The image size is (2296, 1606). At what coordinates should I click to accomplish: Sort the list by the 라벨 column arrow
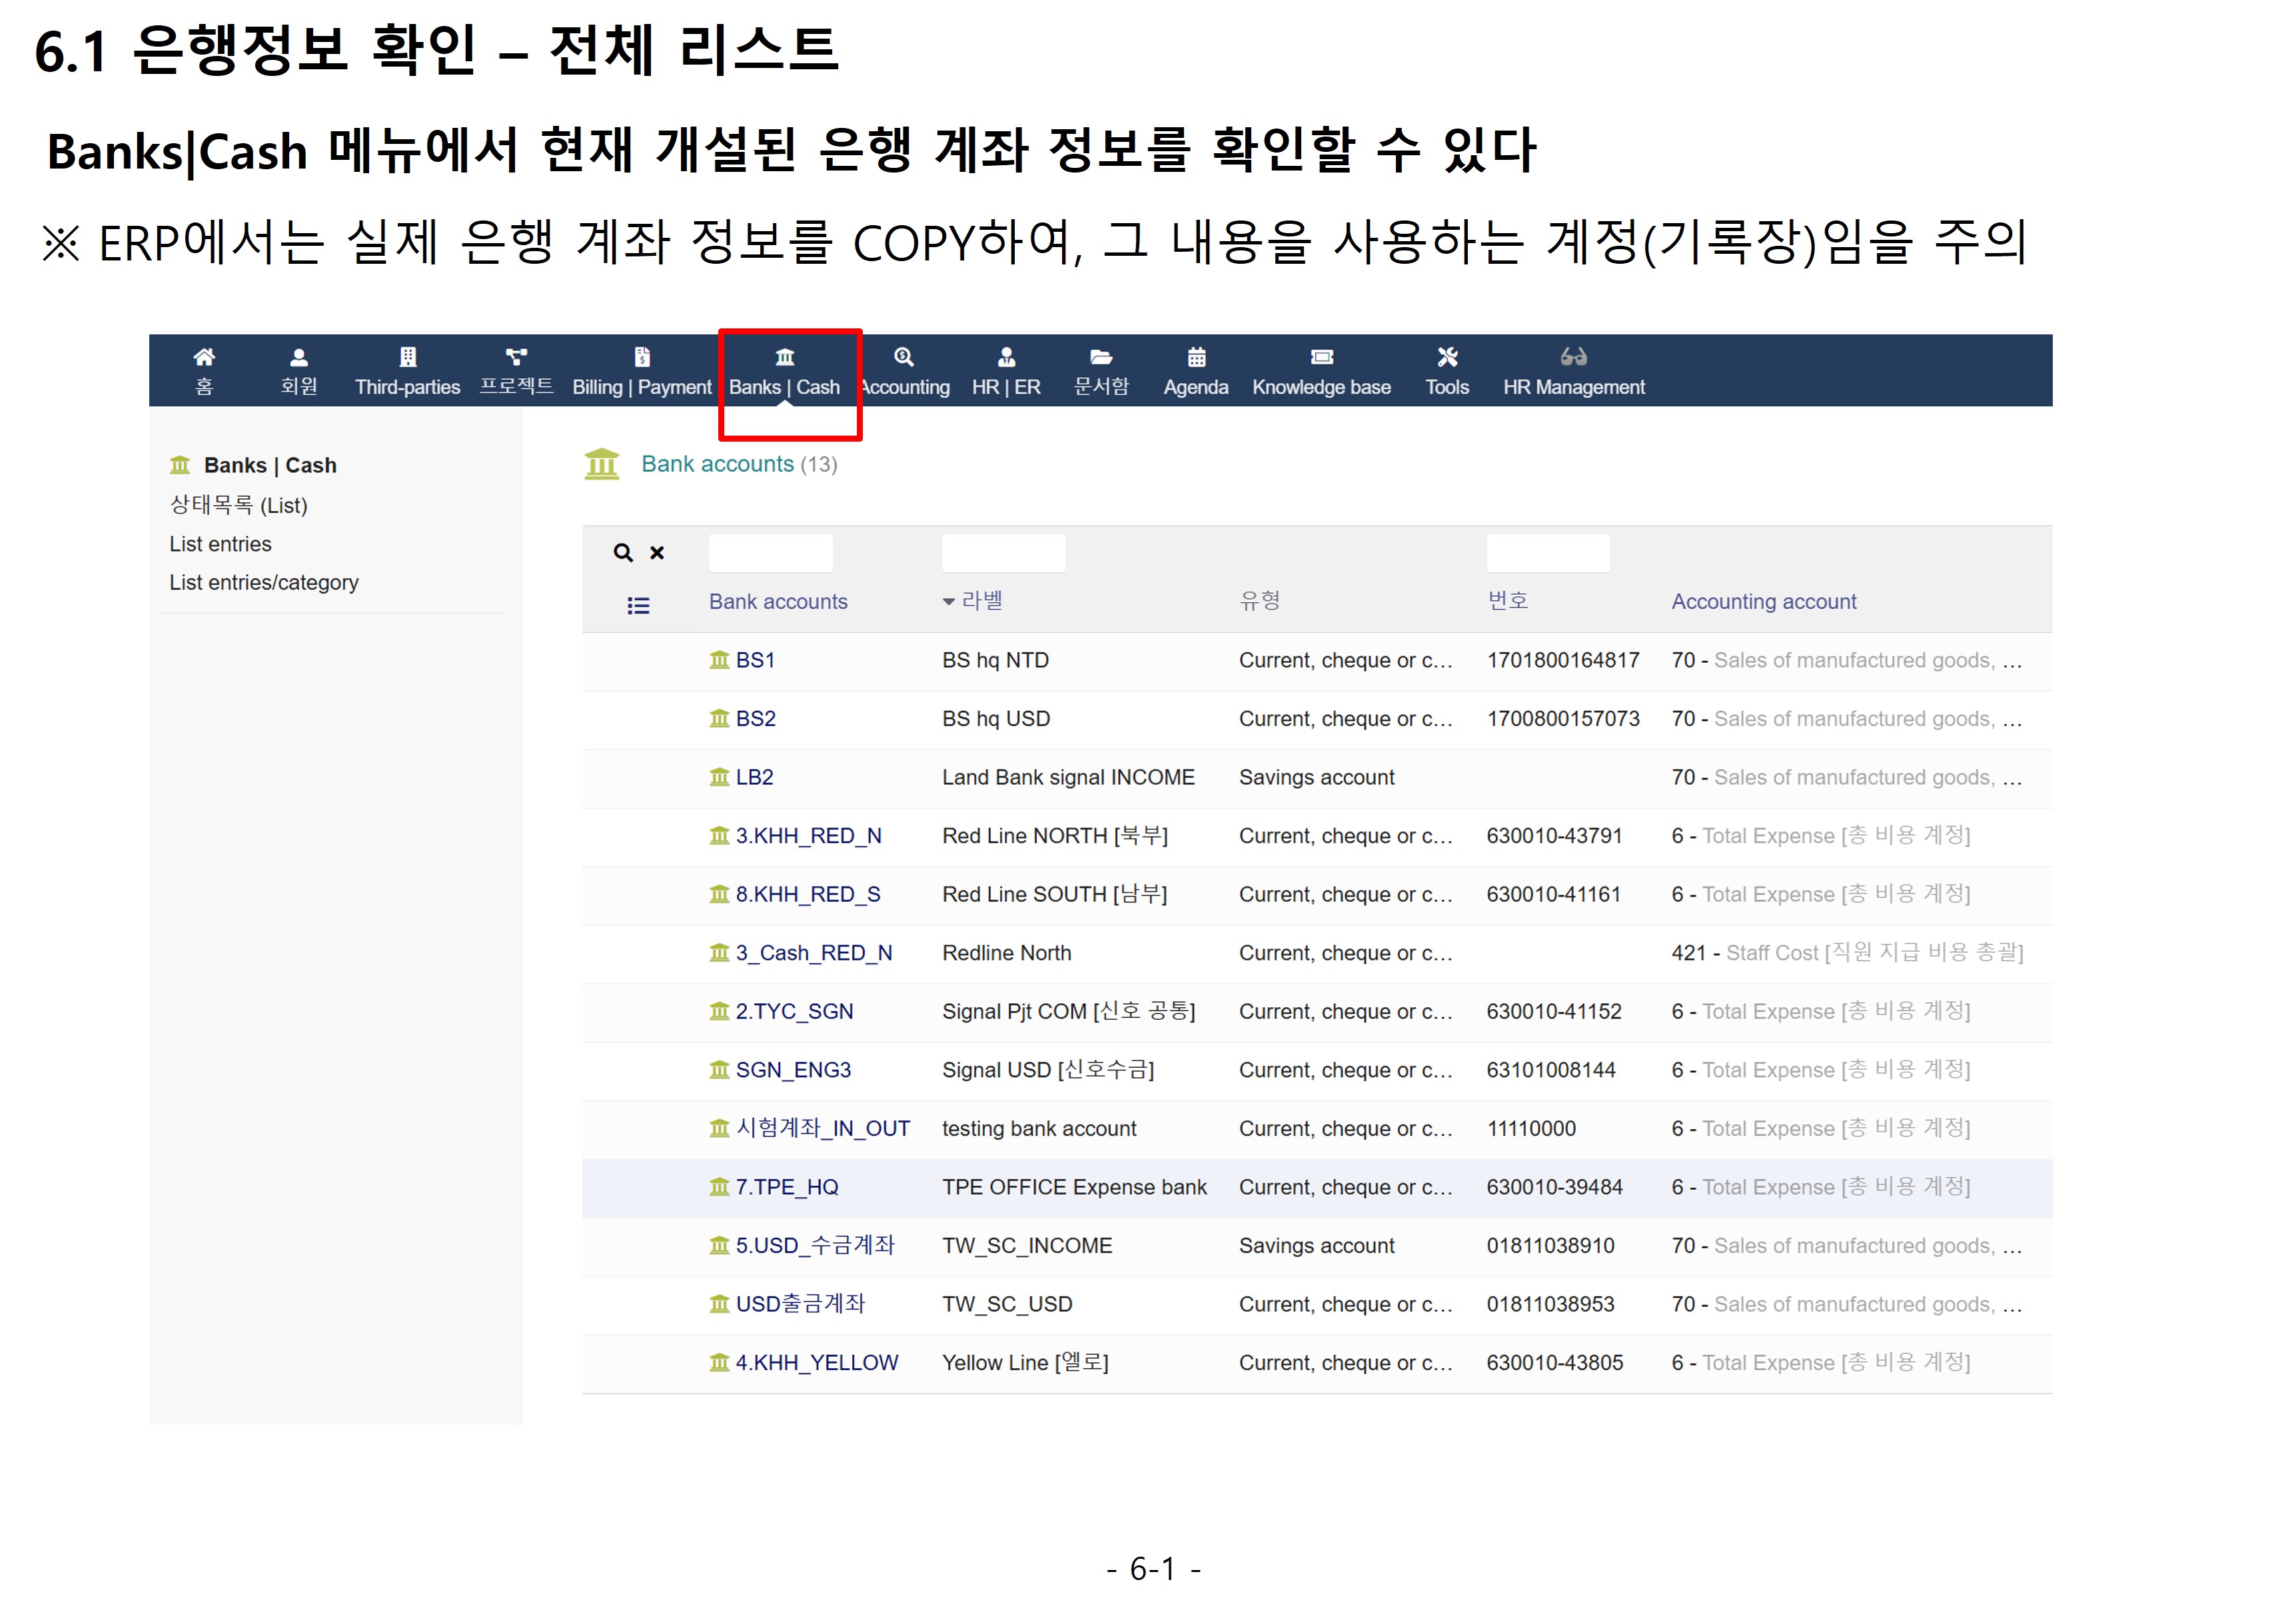949,602
